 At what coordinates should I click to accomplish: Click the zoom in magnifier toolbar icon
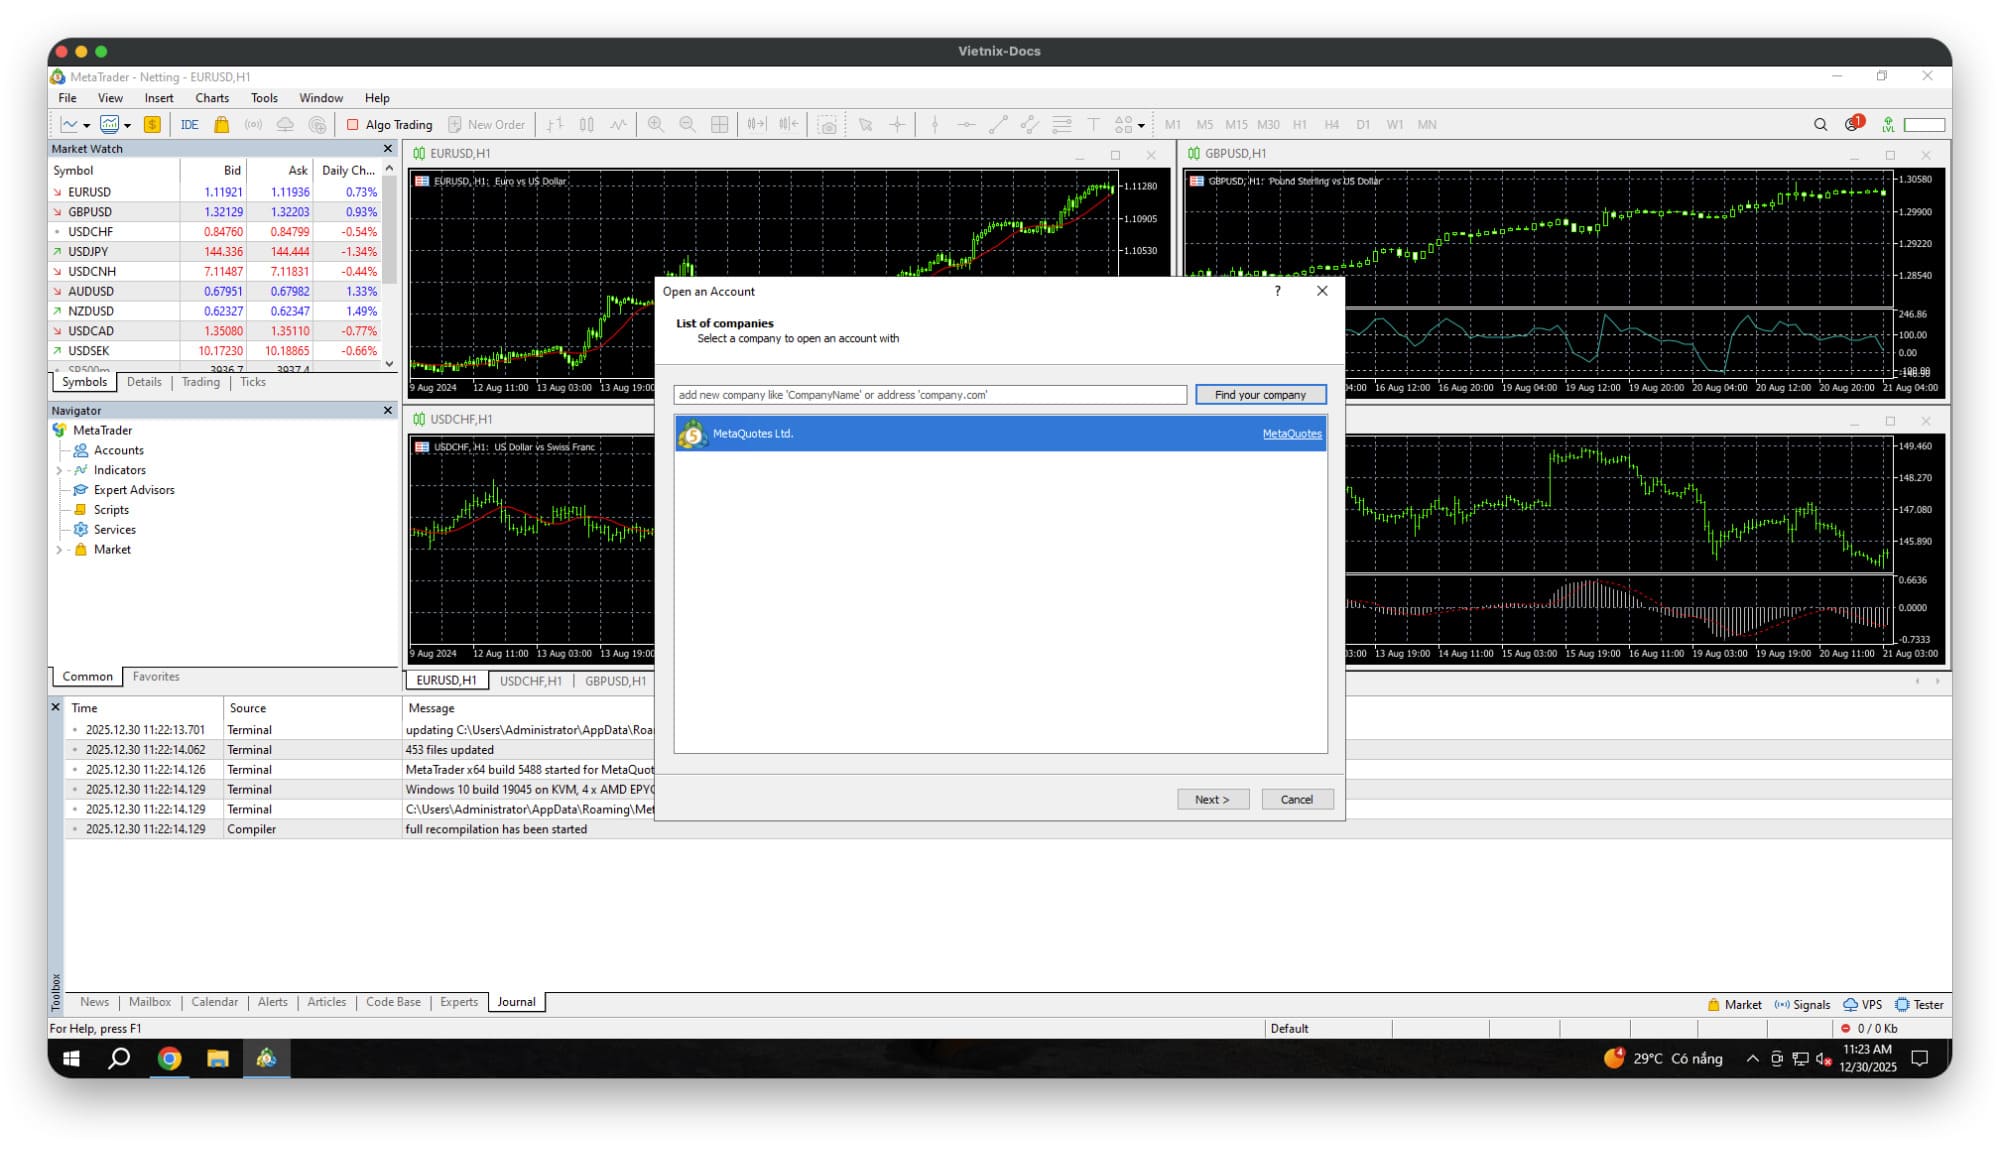[x=655, y=125]
